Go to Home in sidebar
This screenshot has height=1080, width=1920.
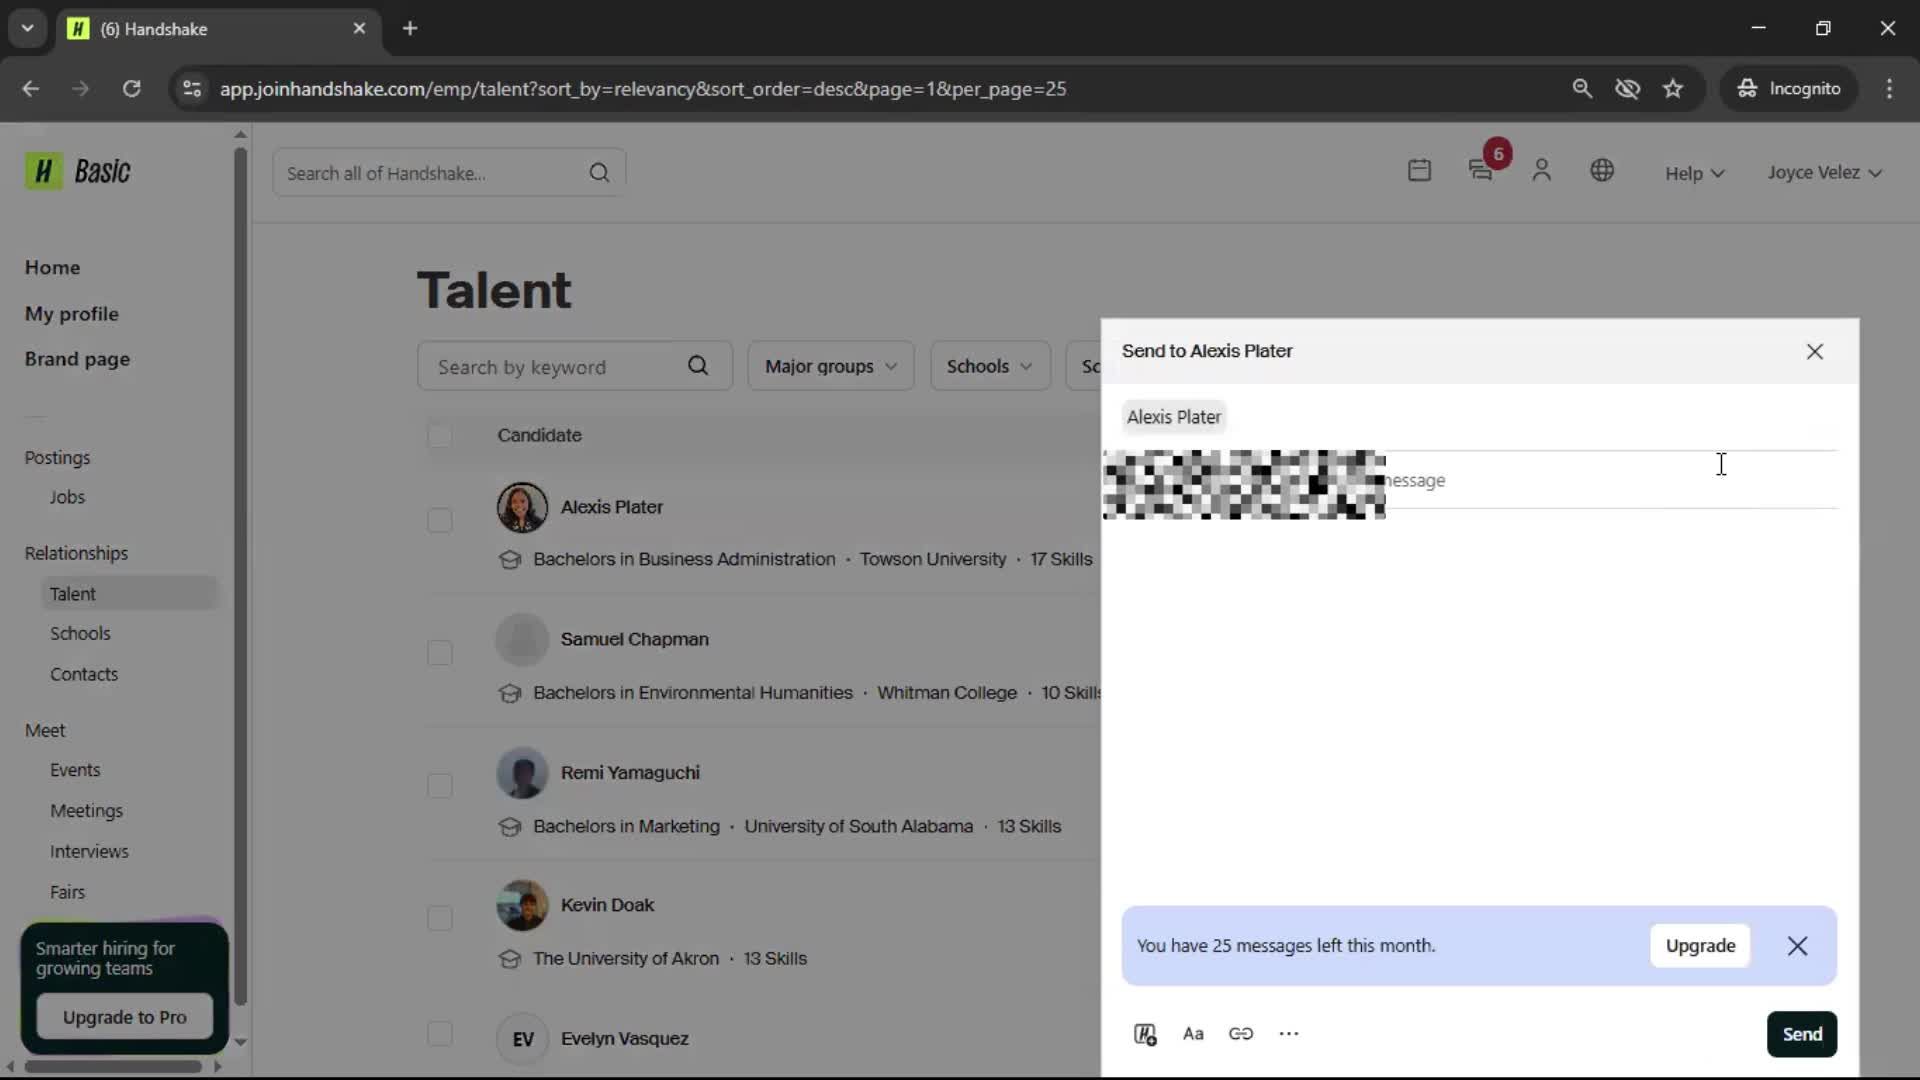52,267
